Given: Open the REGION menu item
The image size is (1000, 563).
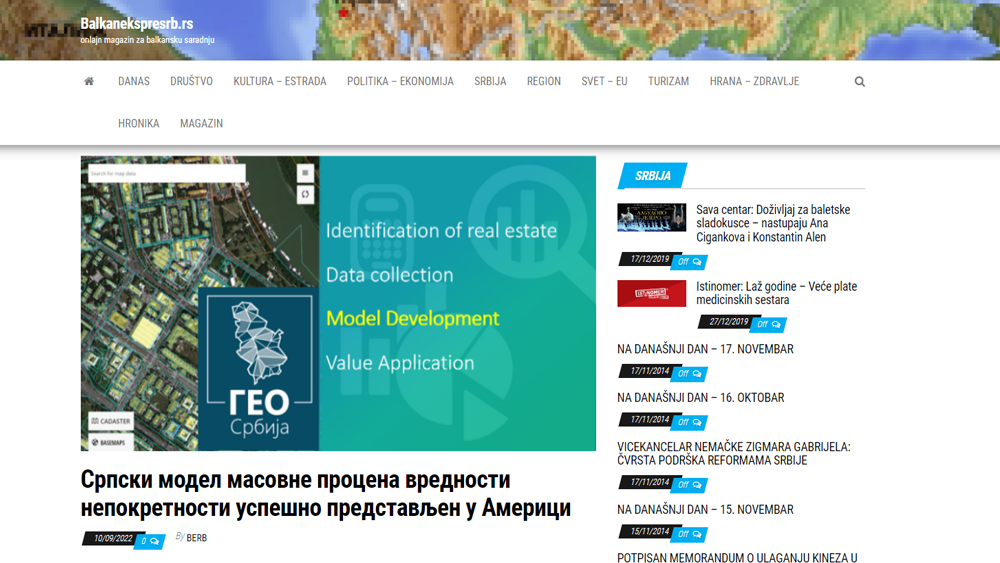Looking at the screenshot, I should click(544, 82).
